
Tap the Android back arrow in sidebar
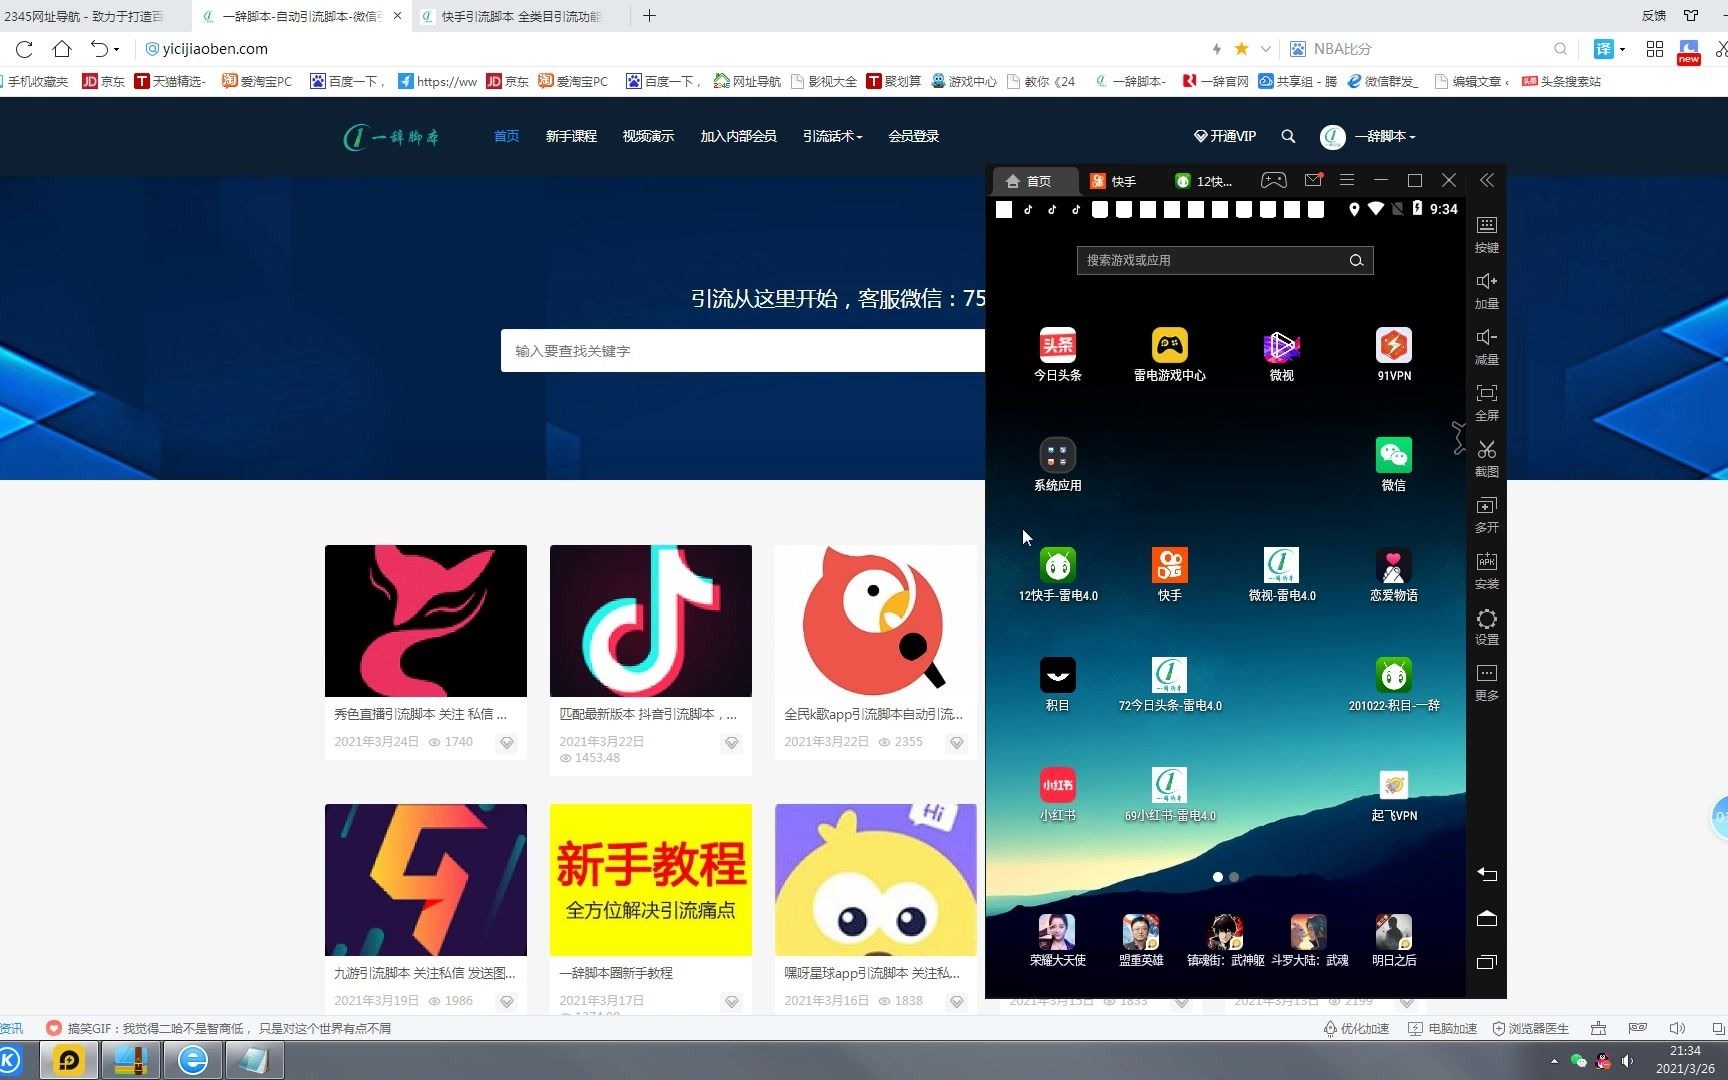(x=1487, y=874)
